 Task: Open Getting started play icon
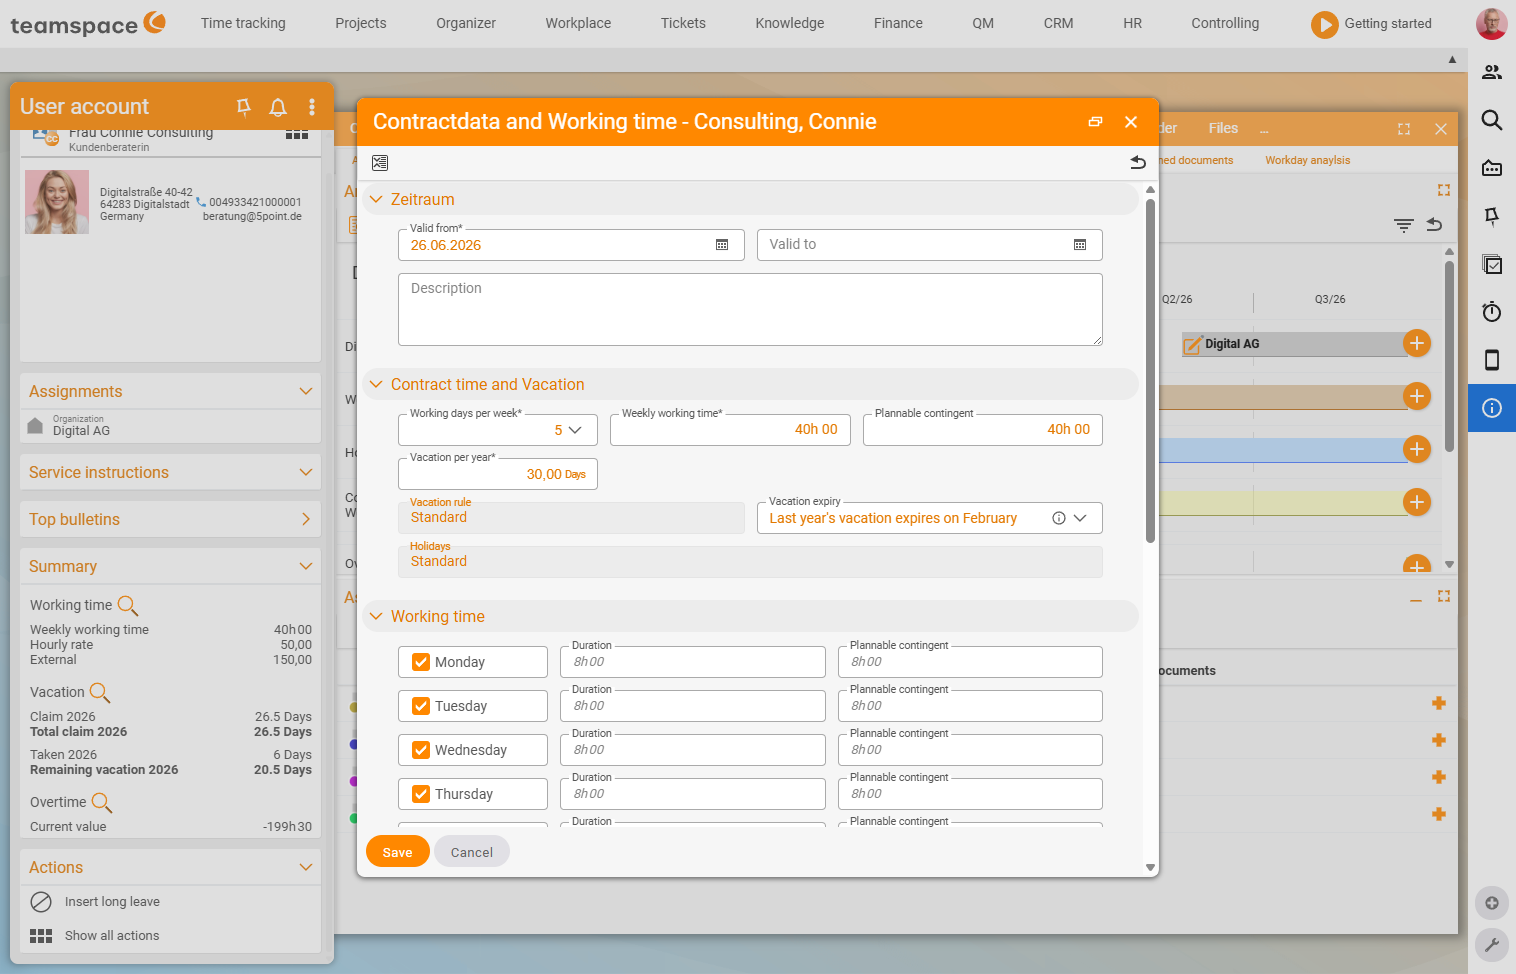point(1324,24)
